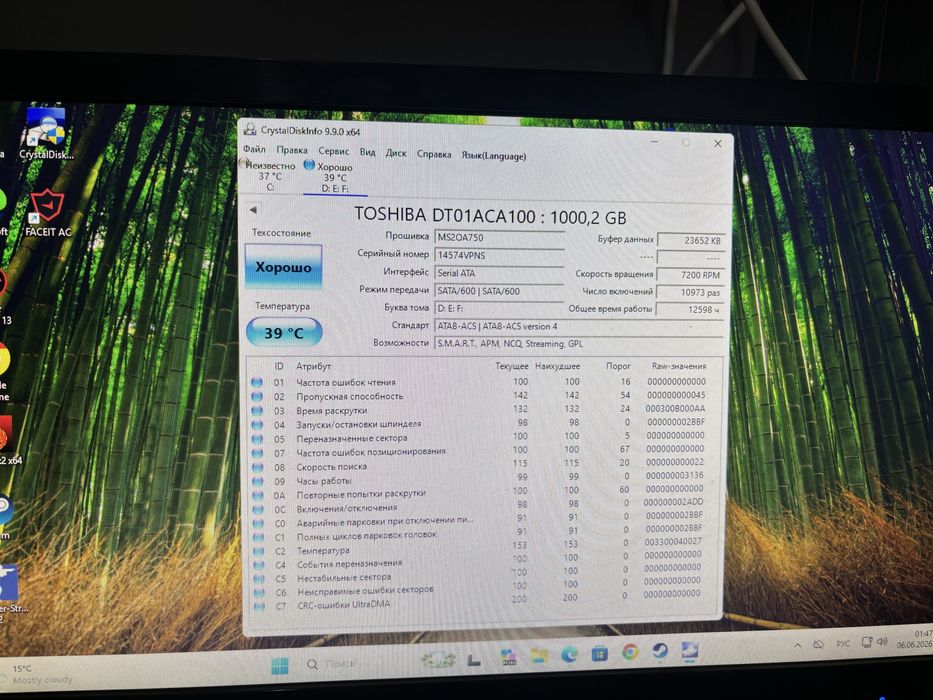Click status icon for 0A Повторные попытки раскрутки
Viewport: 933px width, 700px height.
[x=258, y=495]
